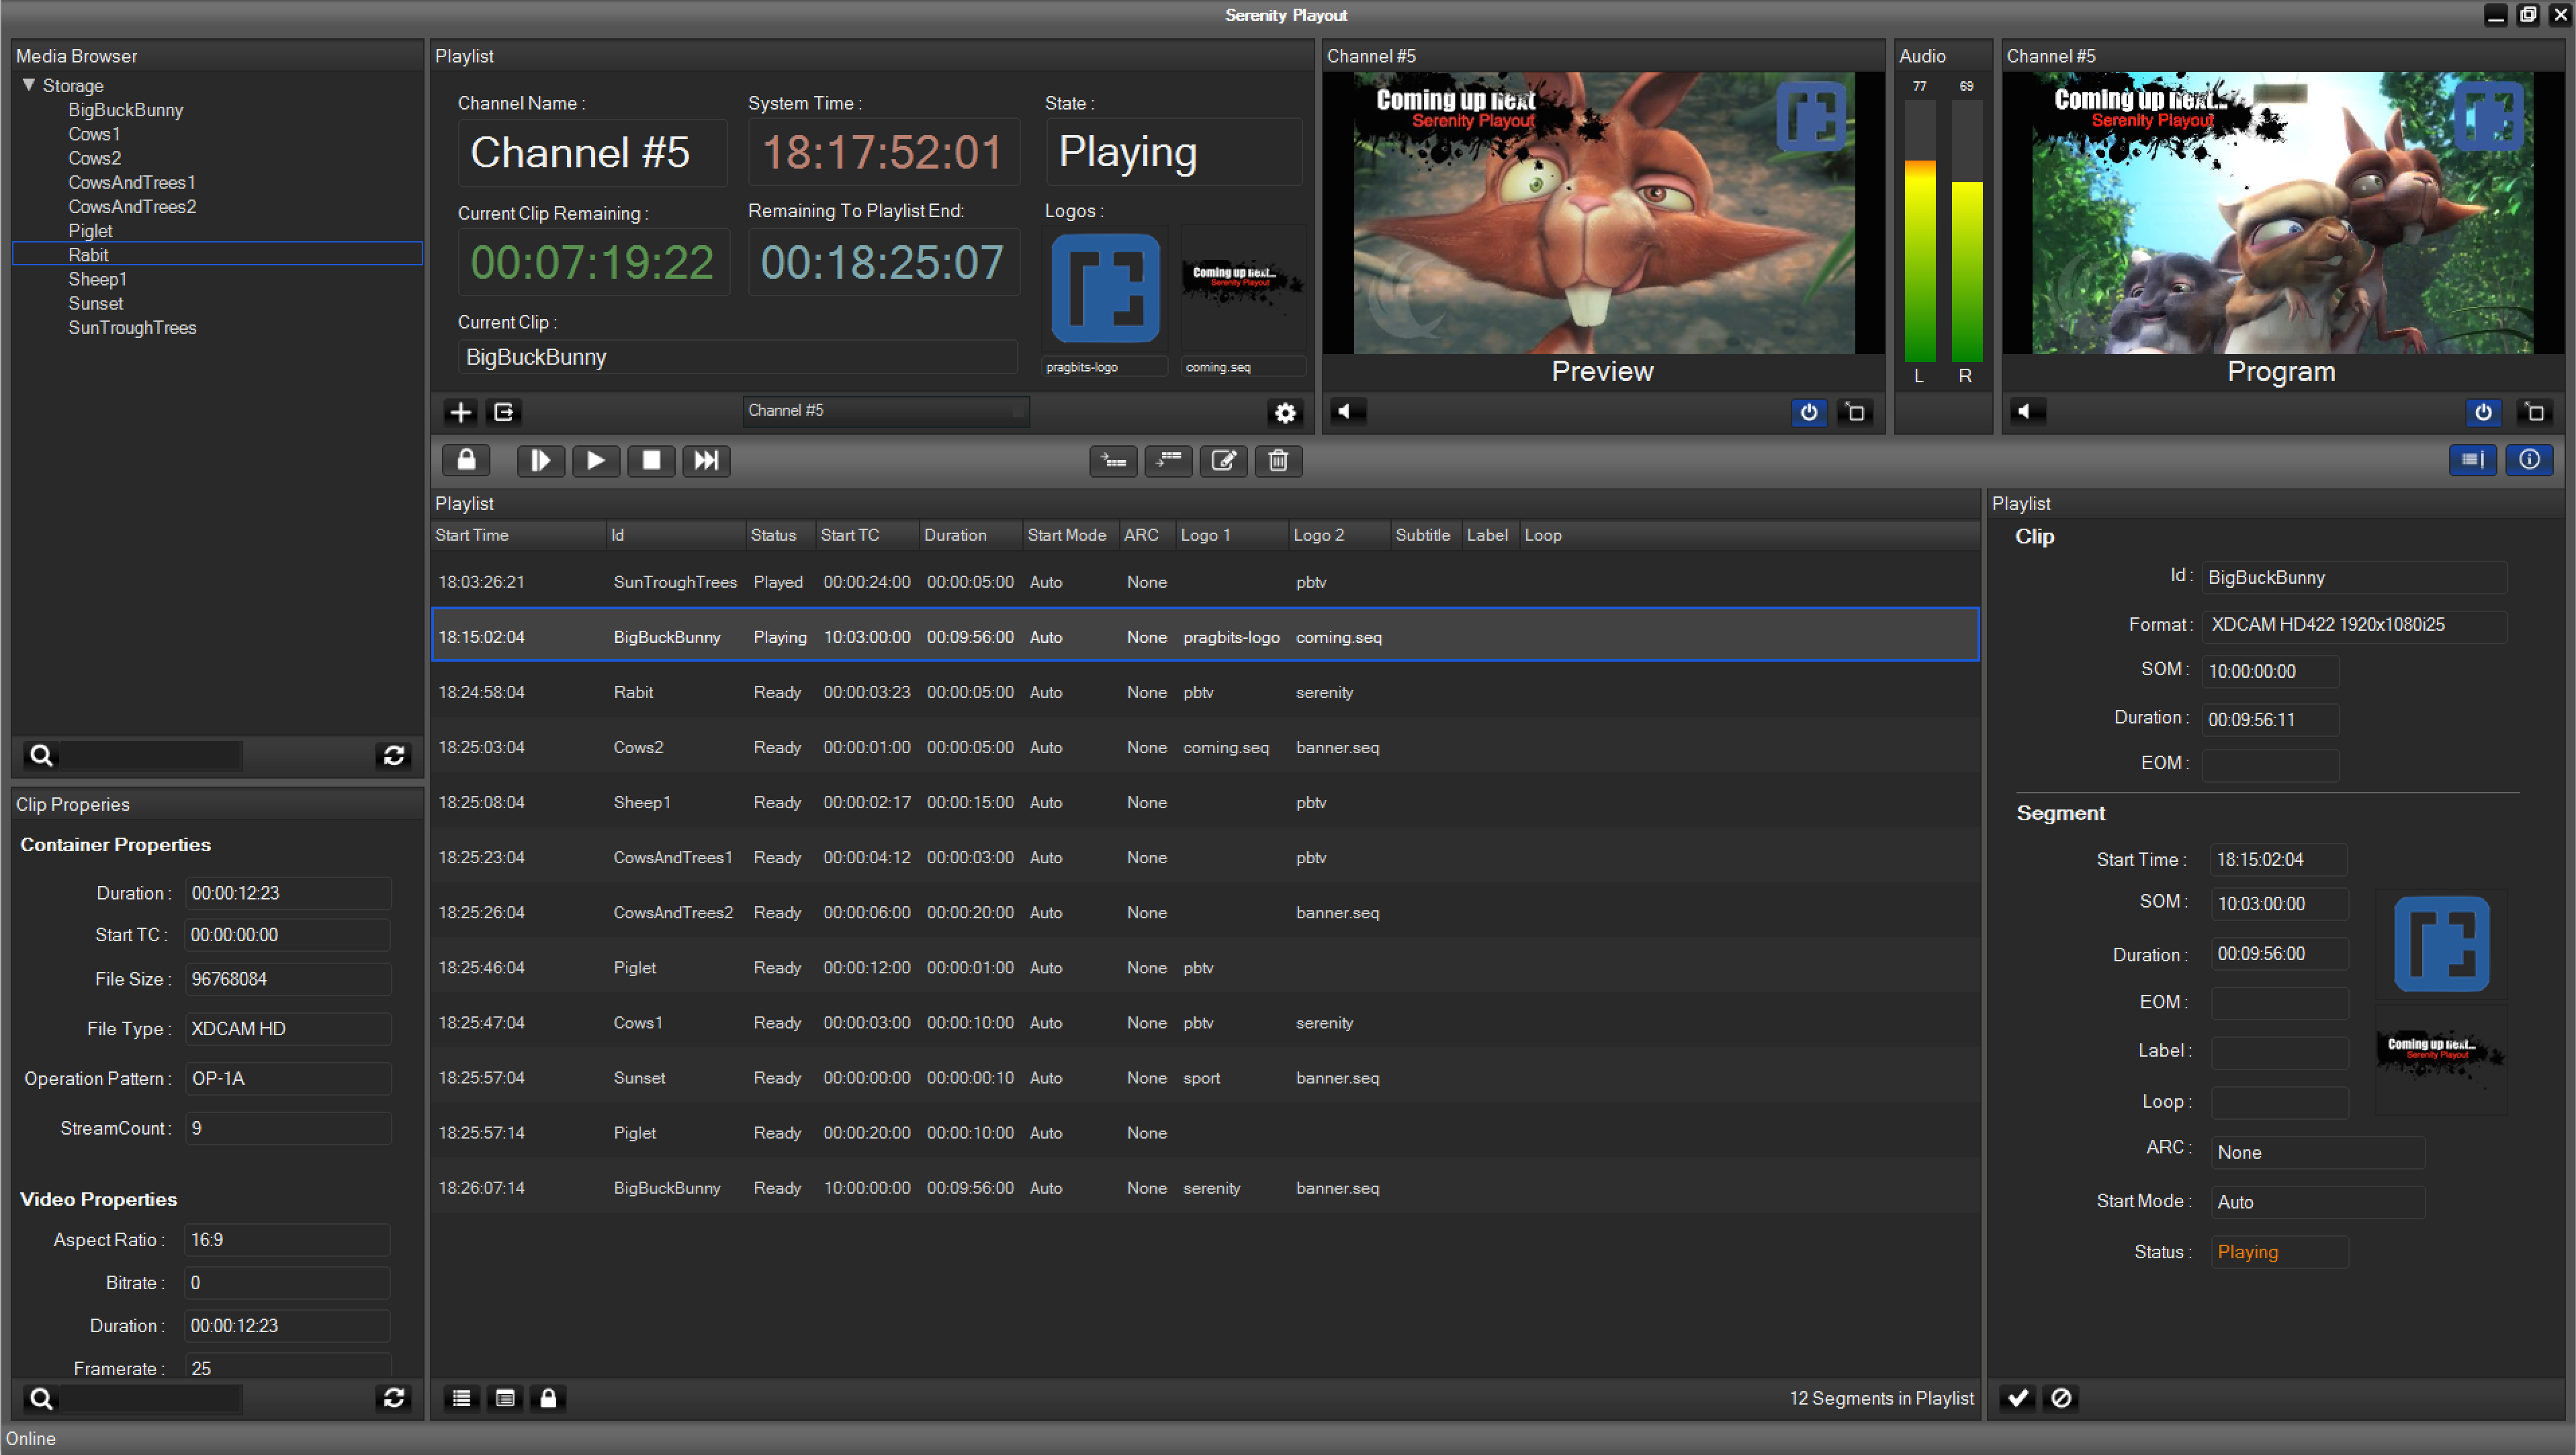Select the Sheep1 playlist row
This screenshot has height=1455, width=2576.
(x=1205, y=802)
